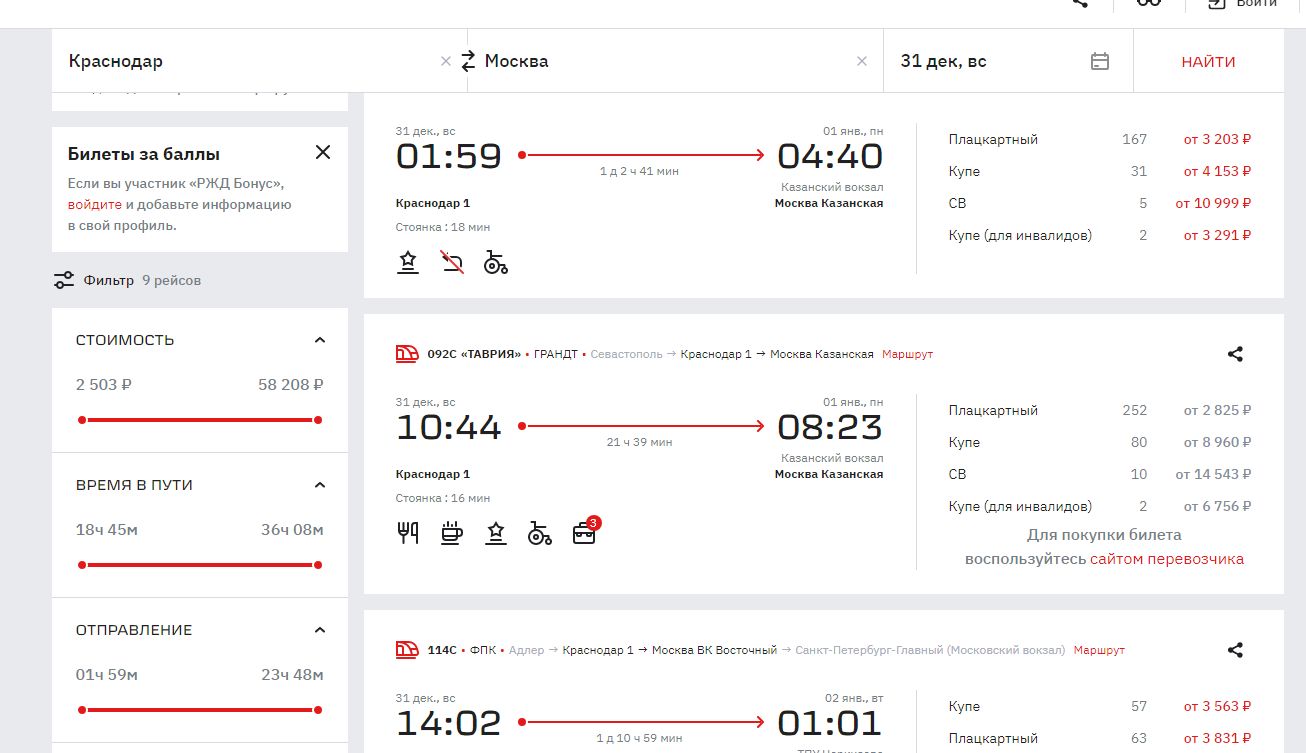Click the Москва destination input field
1306x753 pixels.
(x=660, y=61)
